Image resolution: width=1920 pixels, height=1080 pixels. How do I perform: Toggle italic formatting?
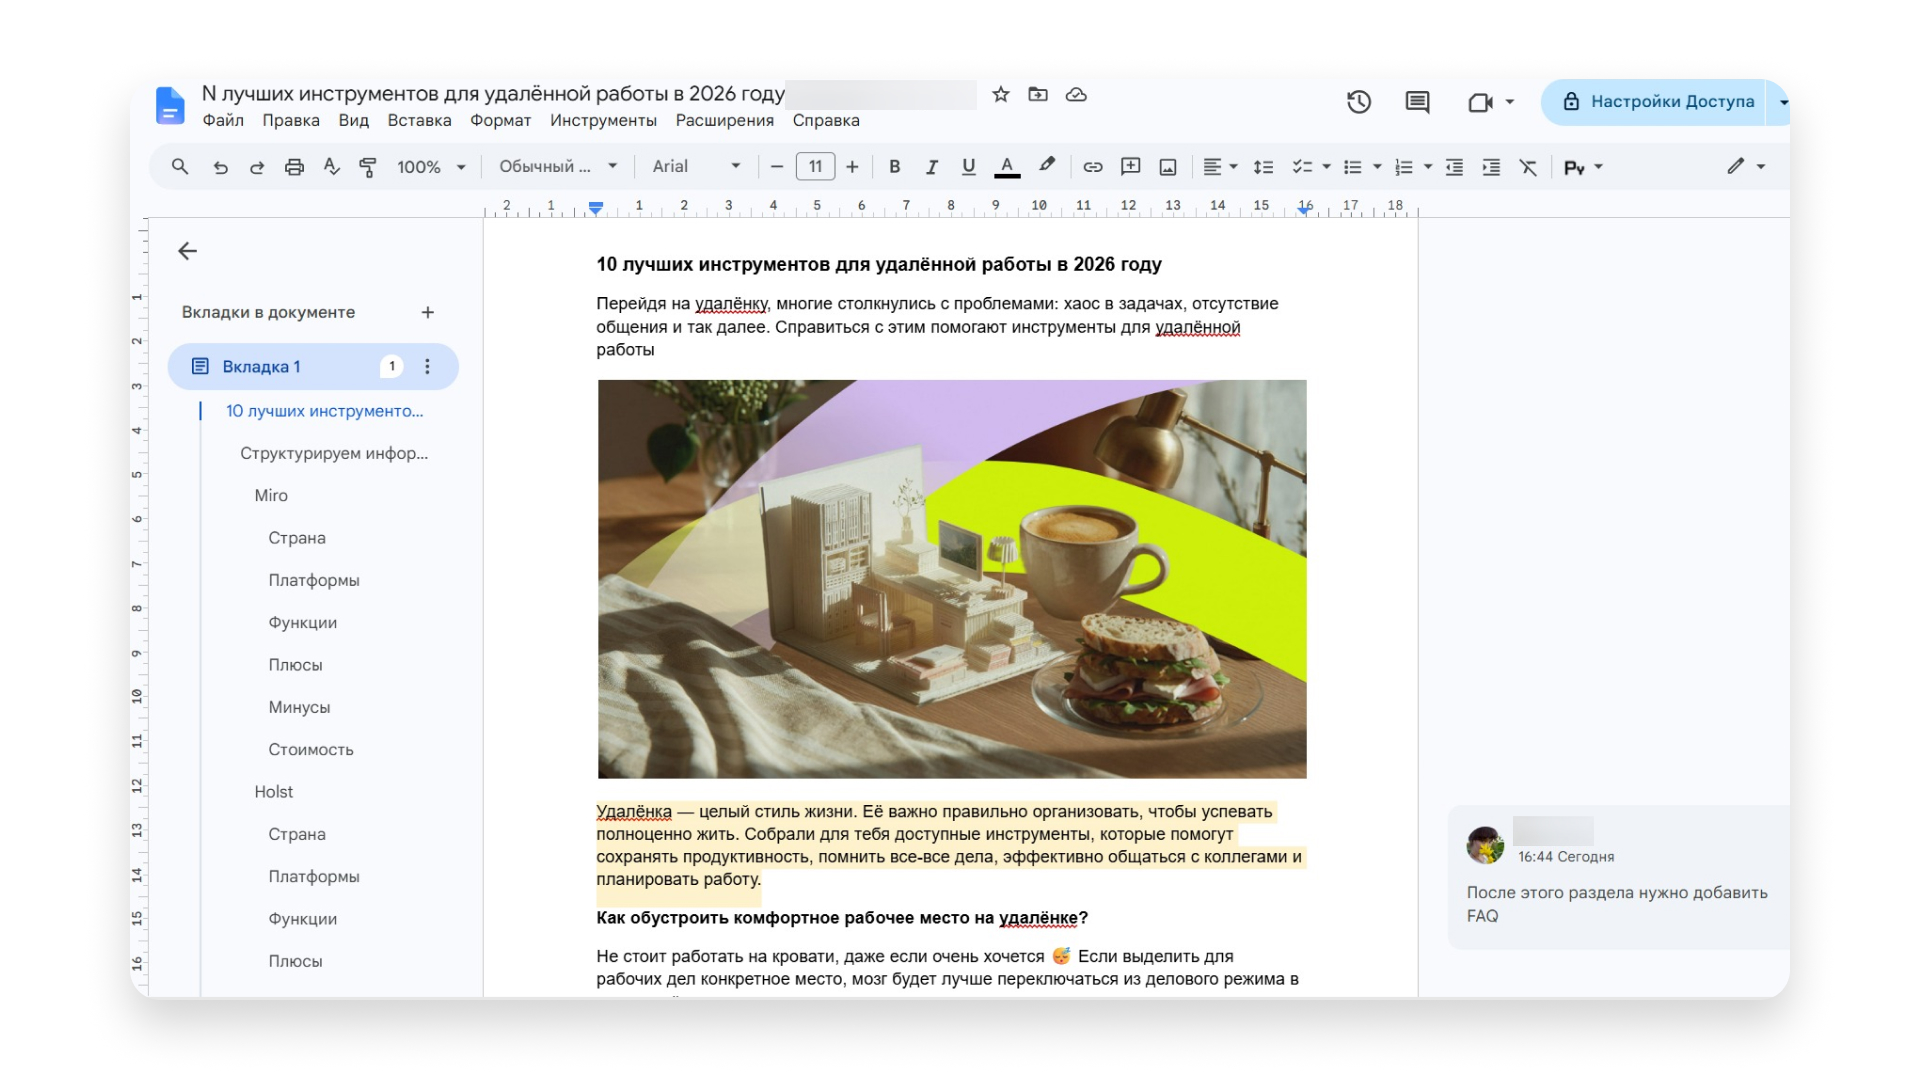click(x=931, y=167)
